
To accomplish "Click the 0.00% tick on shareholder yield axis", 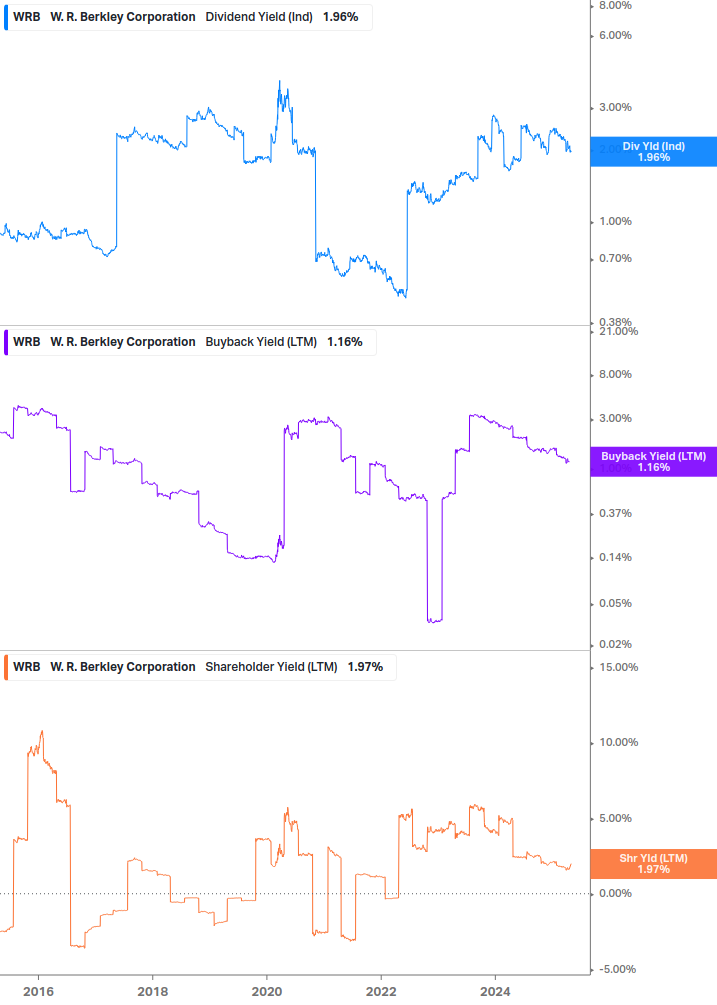I will pyautogui.click(x=615, y=893).
